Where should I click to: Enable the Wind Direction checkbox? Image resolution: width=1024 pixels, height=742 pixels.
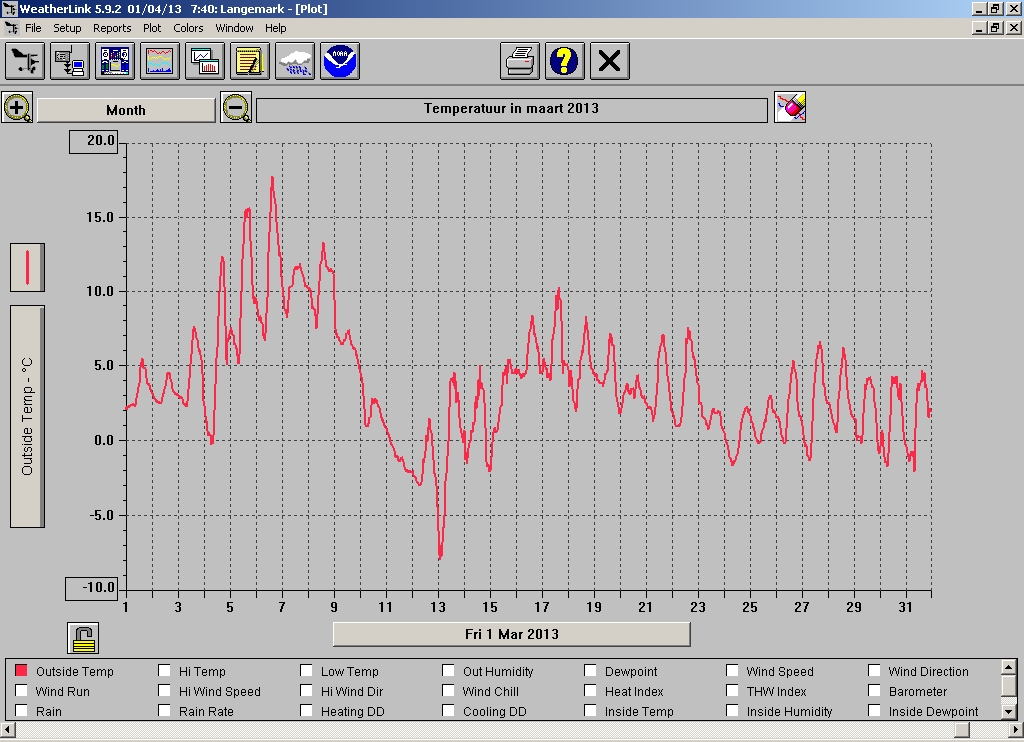874,671
